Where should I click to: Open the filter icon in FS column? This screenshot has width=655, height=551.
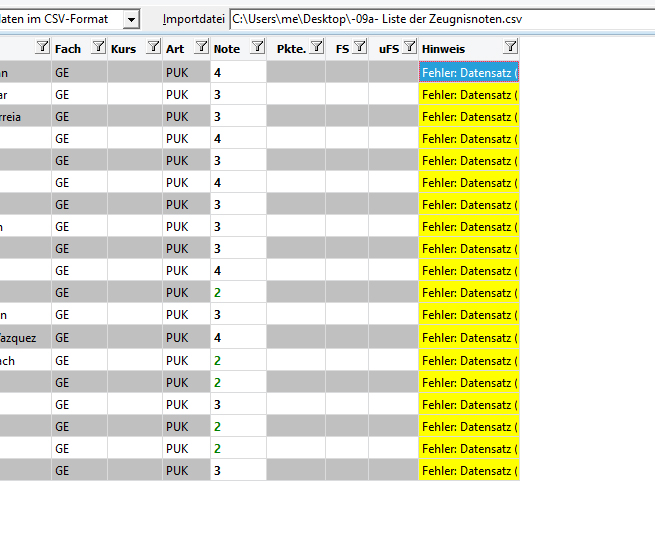coord(360,46)
